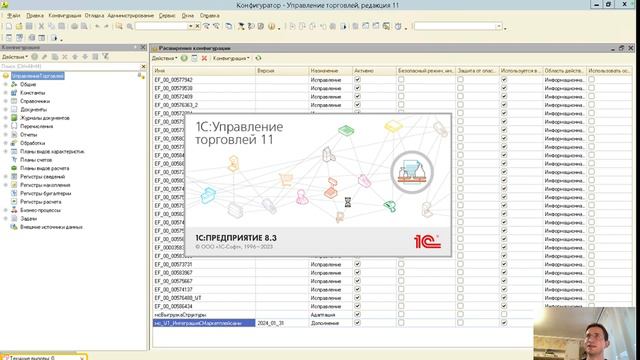Click the Redo arrow icon
The width and height of the screenshot is (640, 360).
coord(107,26)
